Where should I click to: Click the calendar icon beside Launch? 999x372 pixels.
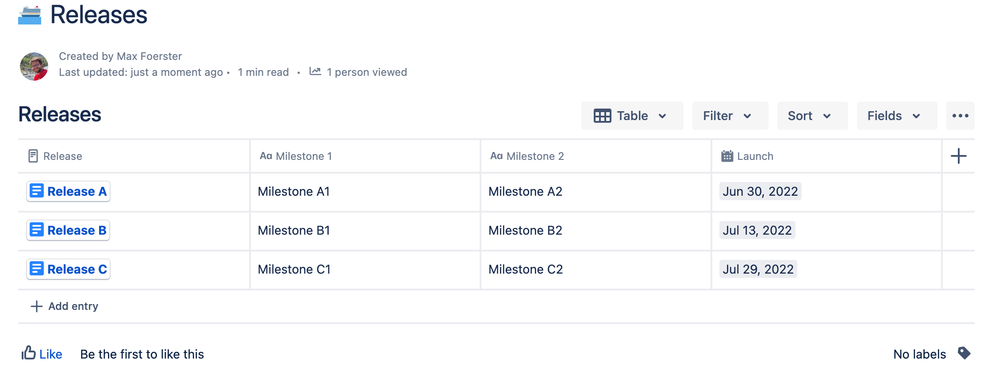[727, 156]
